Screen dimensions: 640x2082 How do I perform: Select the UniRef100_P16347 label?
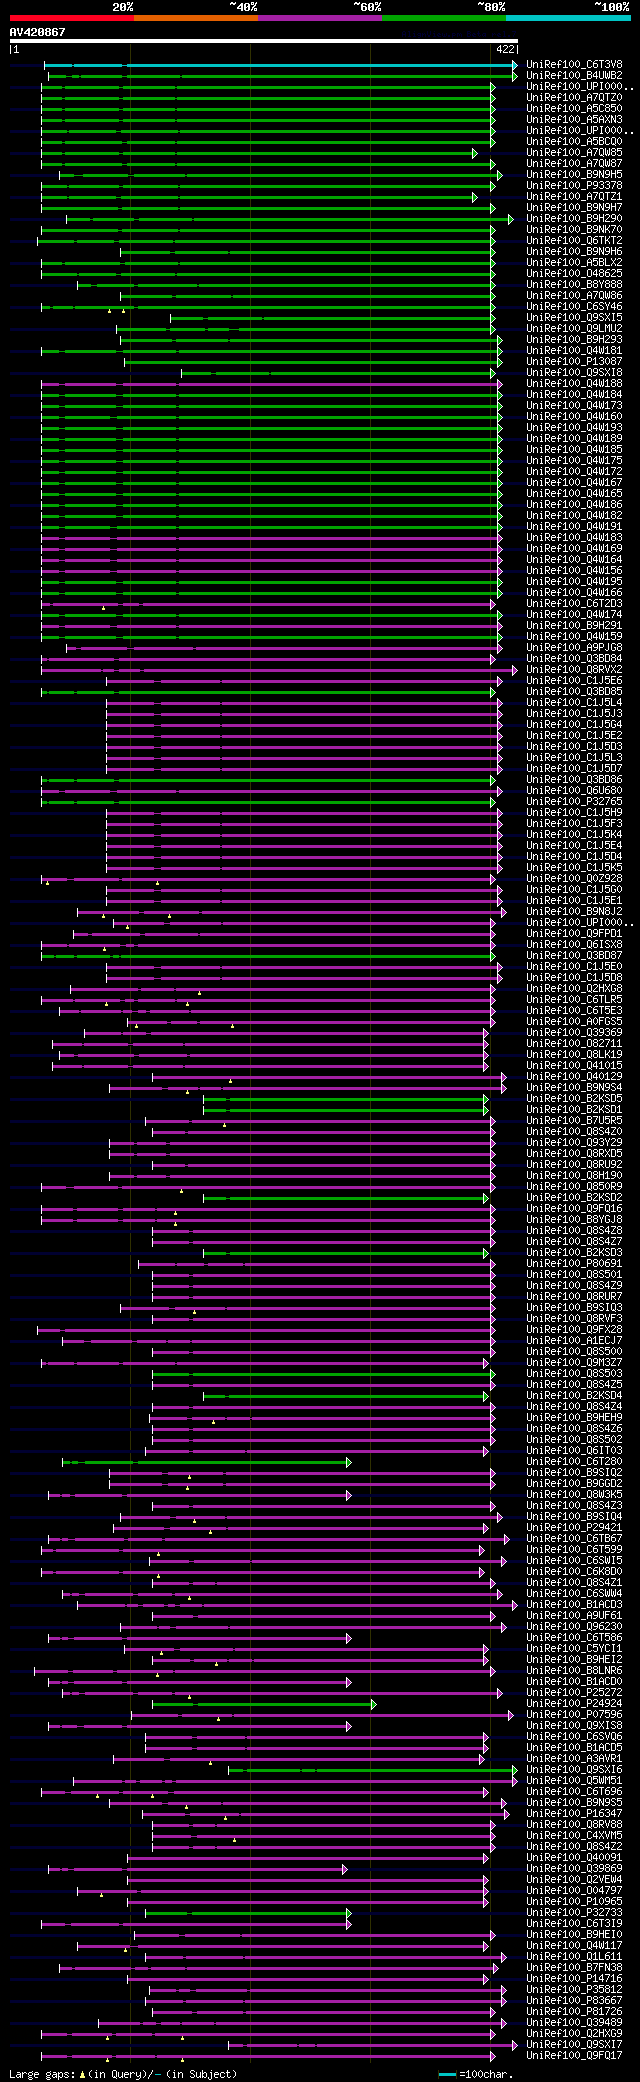(574, 1814)
